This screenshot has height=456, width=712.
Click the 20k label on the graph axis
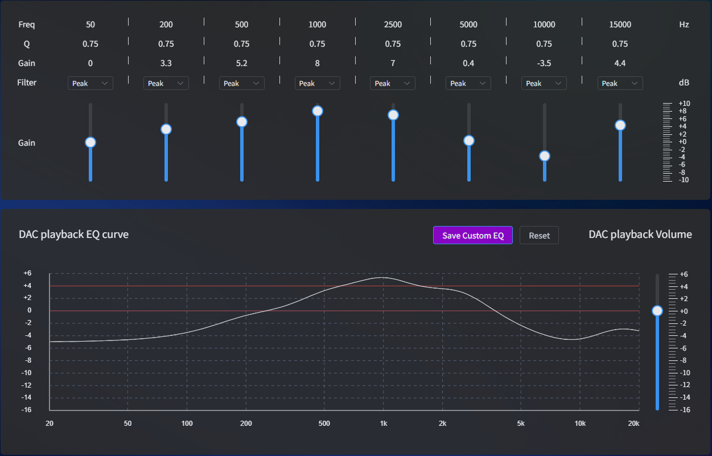click(x=634, y=423)
